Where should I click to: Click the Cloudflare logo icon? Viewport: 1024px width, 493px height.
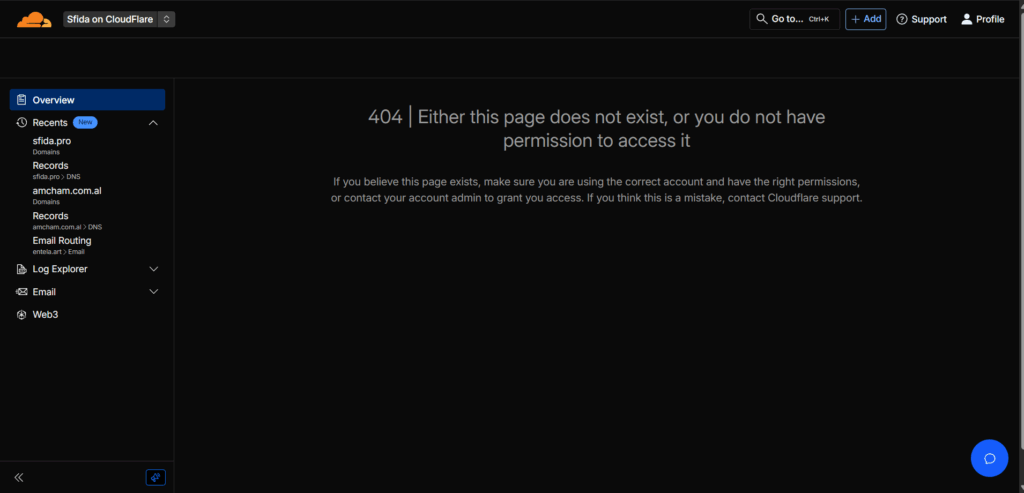point(33,19)
